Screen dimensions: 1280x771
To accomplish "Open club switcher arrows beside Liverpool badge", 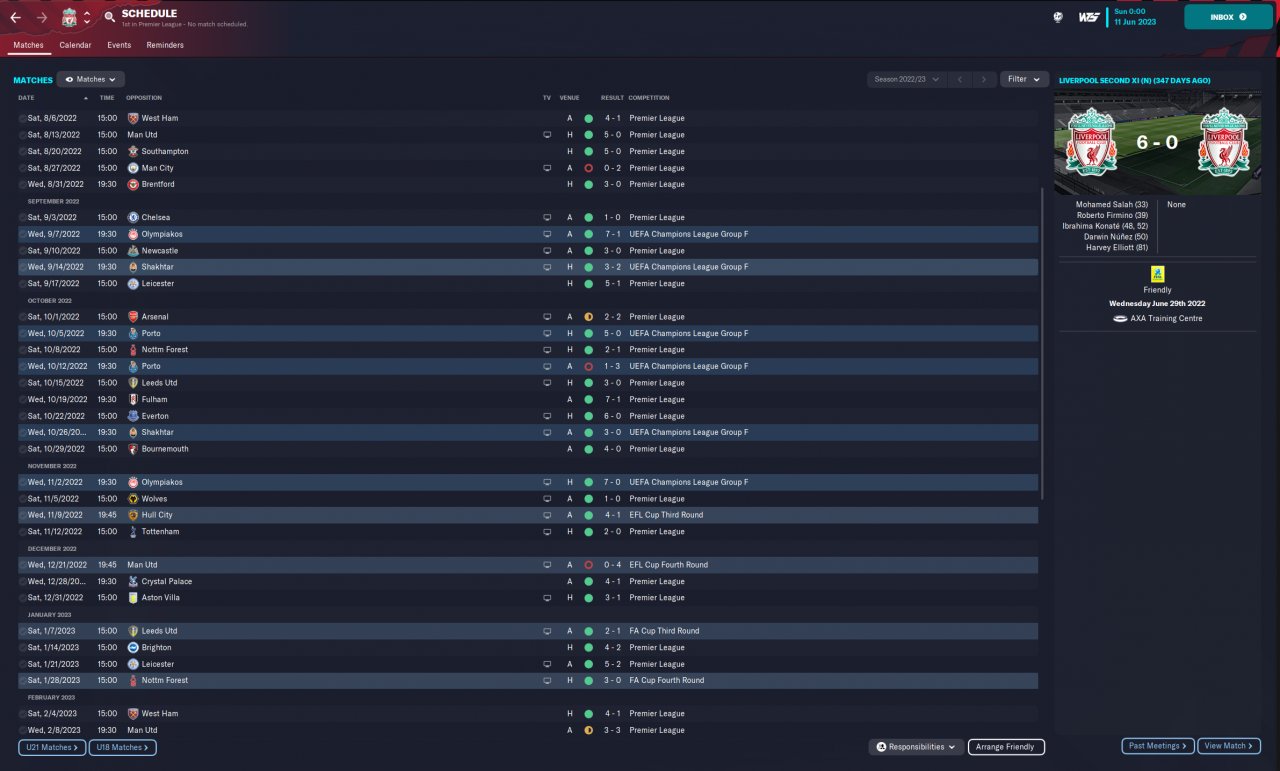I will click(87, 17).
